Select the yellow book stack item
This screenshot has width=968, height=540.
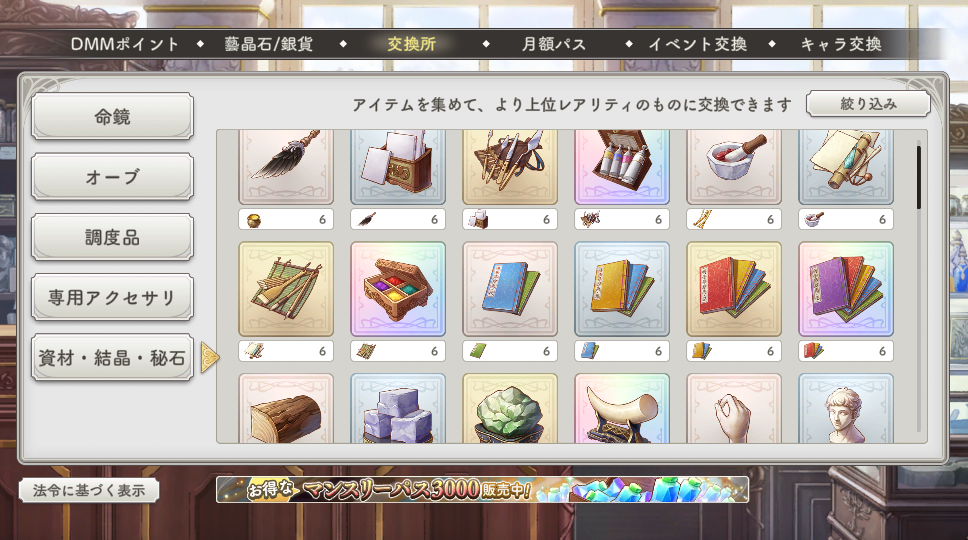tap(622, 289)
